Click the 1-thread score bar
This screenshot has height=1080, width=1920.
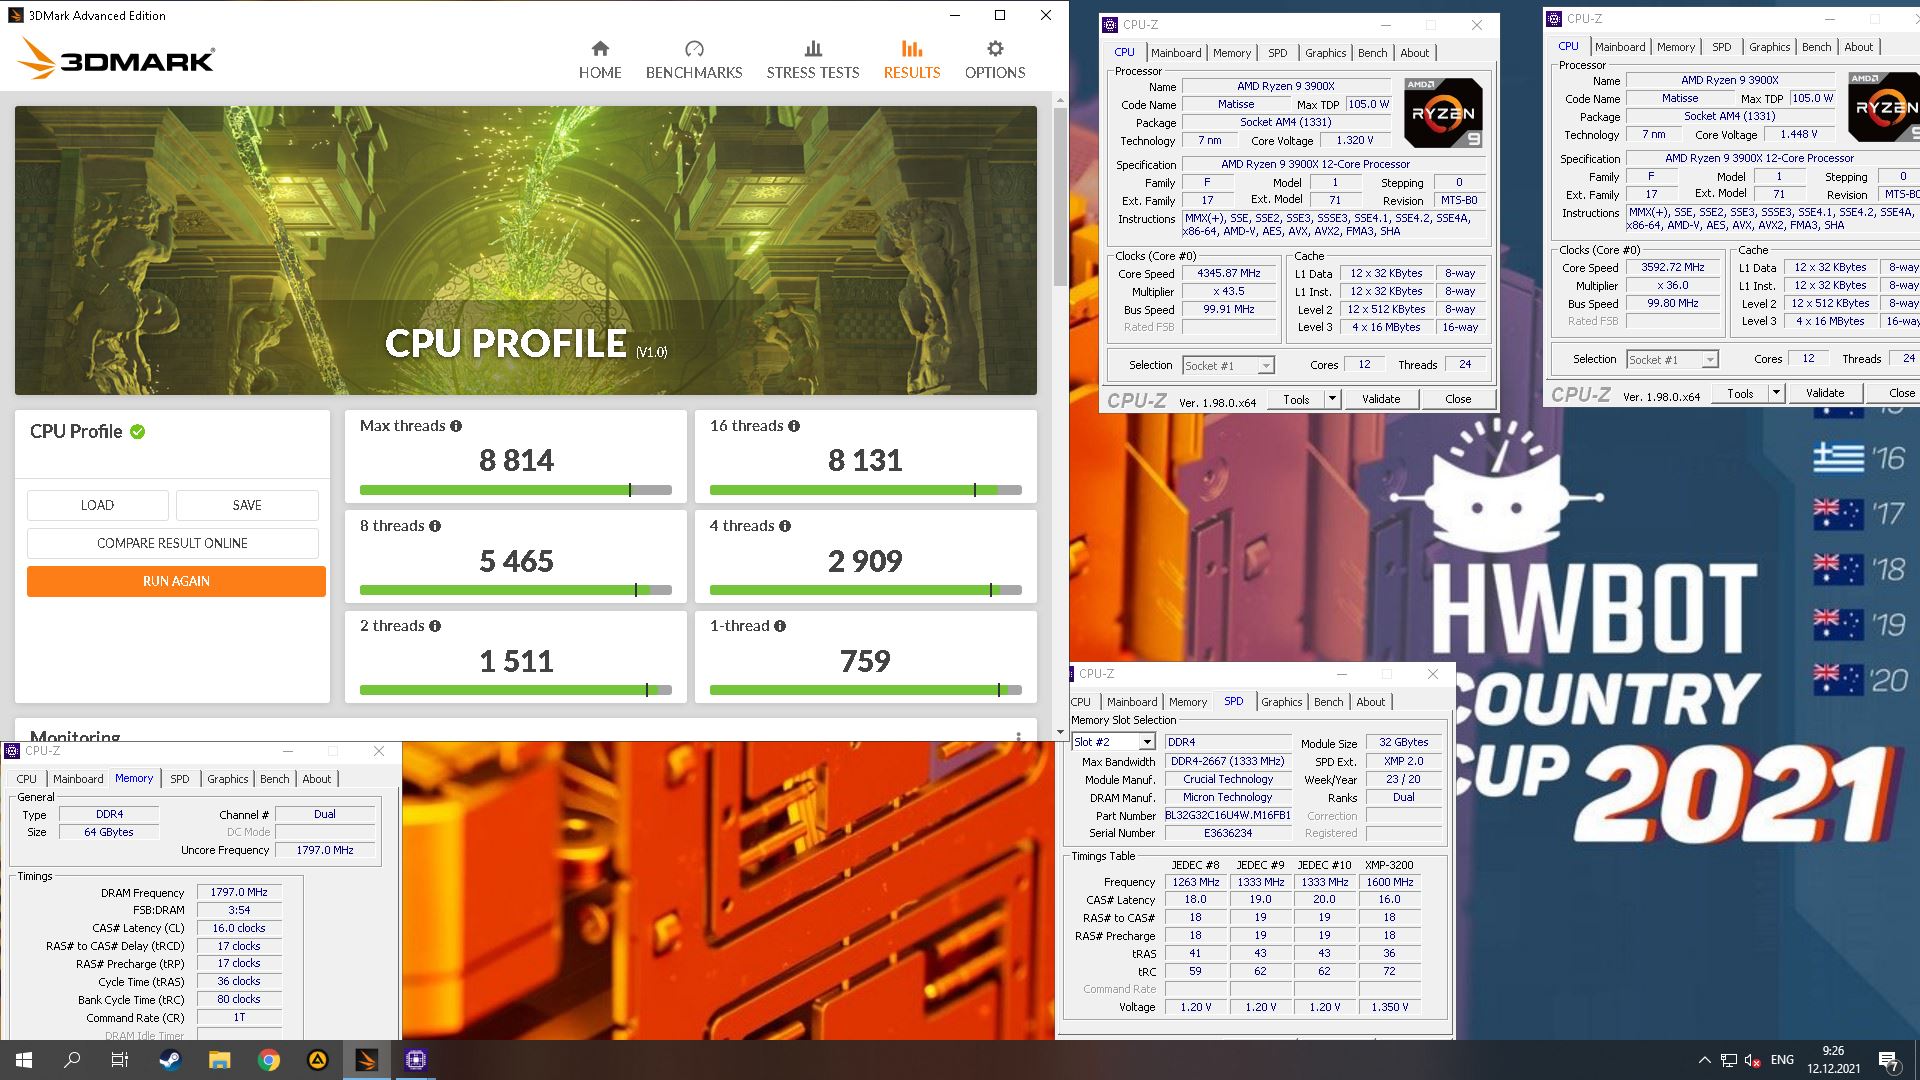point(866,690)
